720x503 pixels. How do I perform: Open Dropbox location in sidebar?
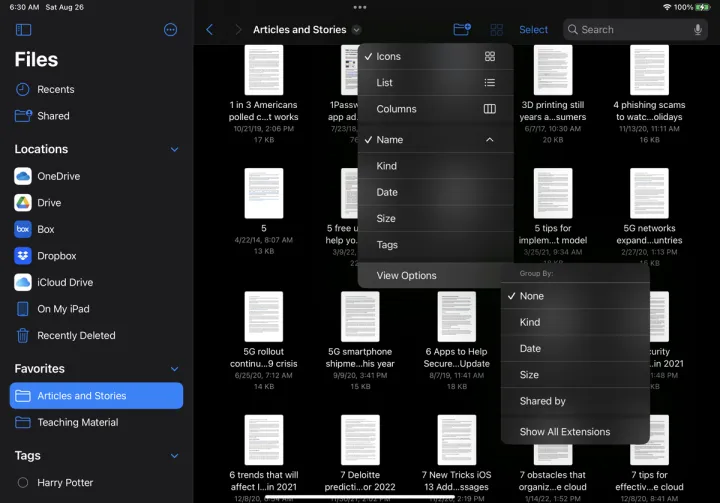[56, 256]
